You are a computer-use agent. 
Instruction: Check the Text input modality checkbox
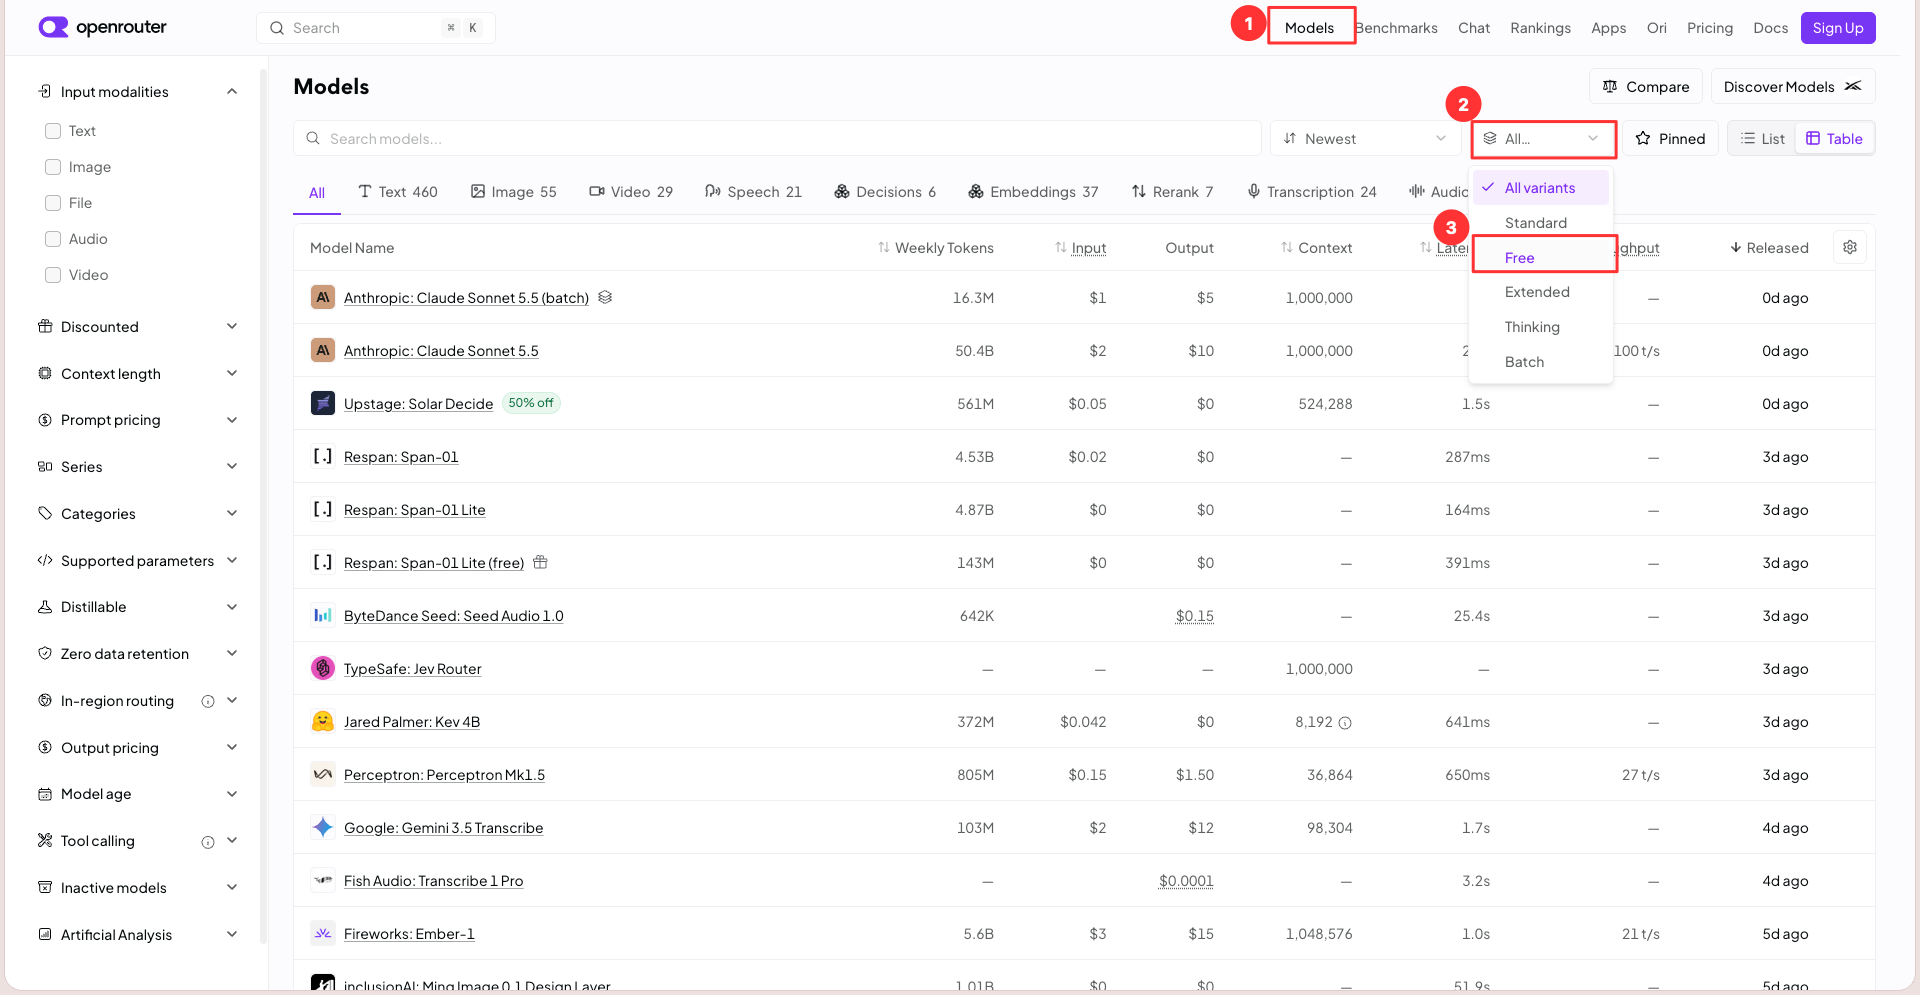[53, 131]
